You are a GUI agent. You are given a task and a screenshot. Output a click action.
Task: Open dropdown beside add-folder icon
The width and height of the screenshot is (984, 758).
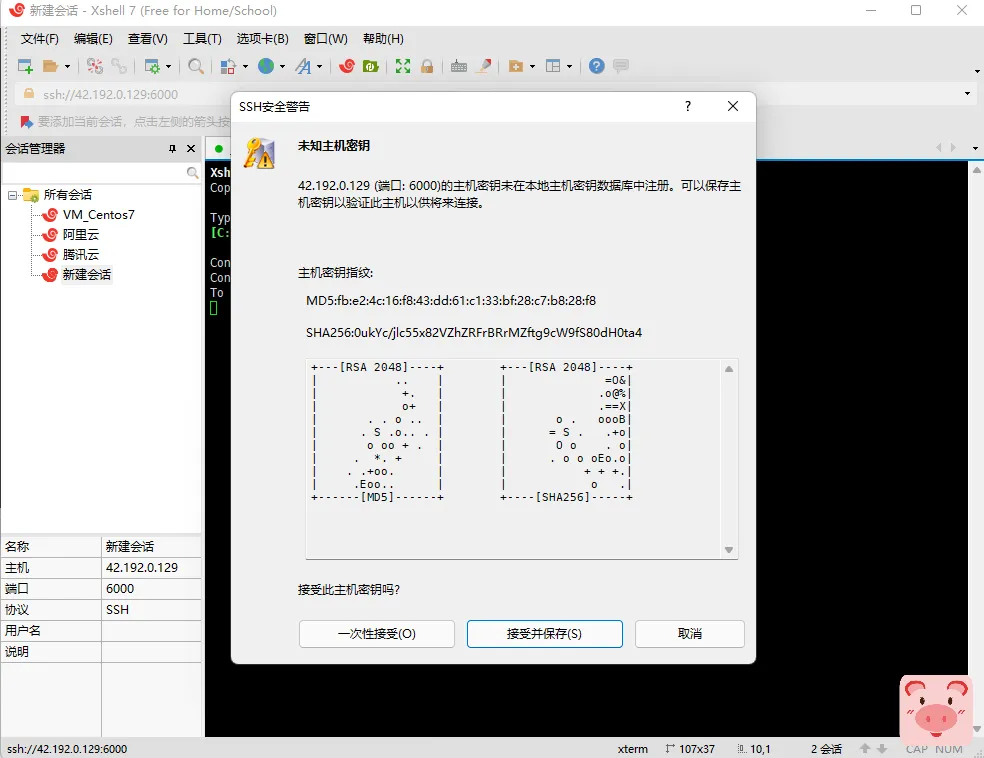(x=532, y=67)
